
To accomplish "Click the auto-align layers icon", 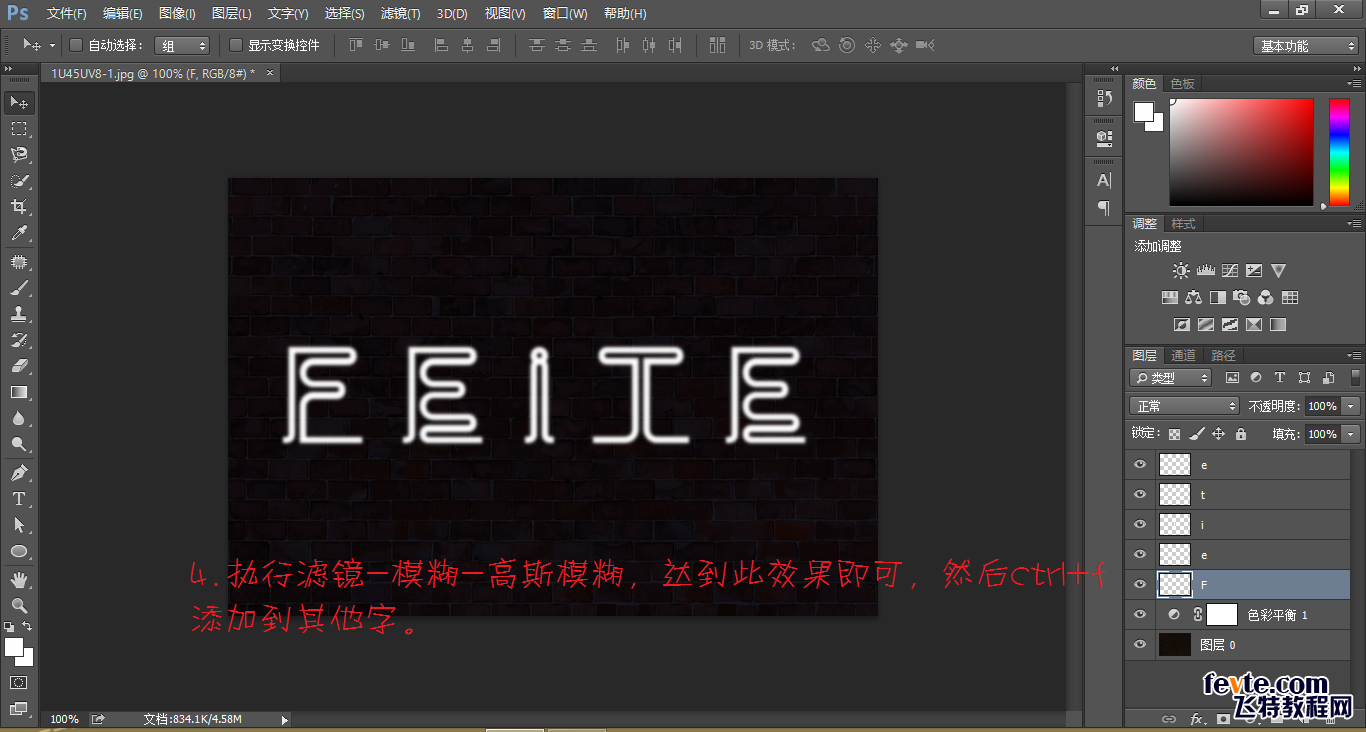I will point(717,45).
